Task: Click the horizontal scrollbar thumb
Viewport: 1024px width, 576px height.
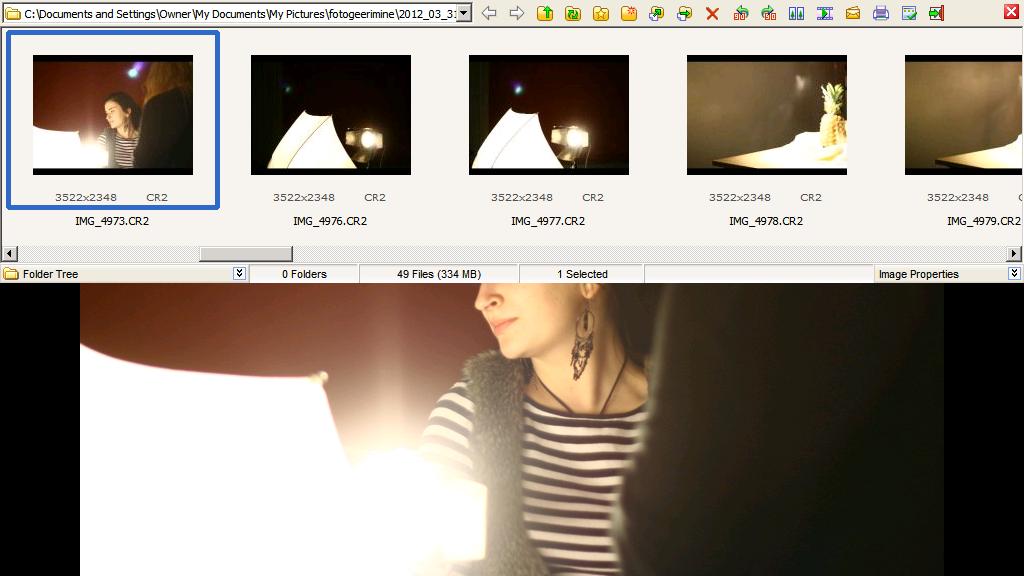Action: pyautogui.click(x=246, y=253)
